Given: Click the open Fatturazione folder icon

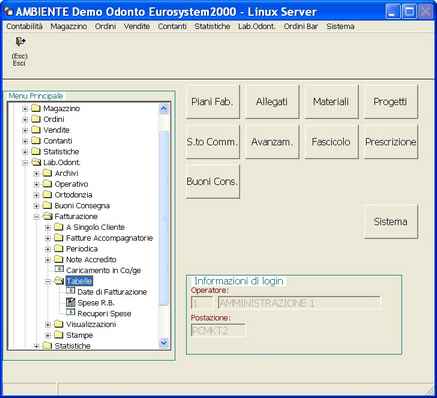Looking at the screenshot, I should 48,216.
